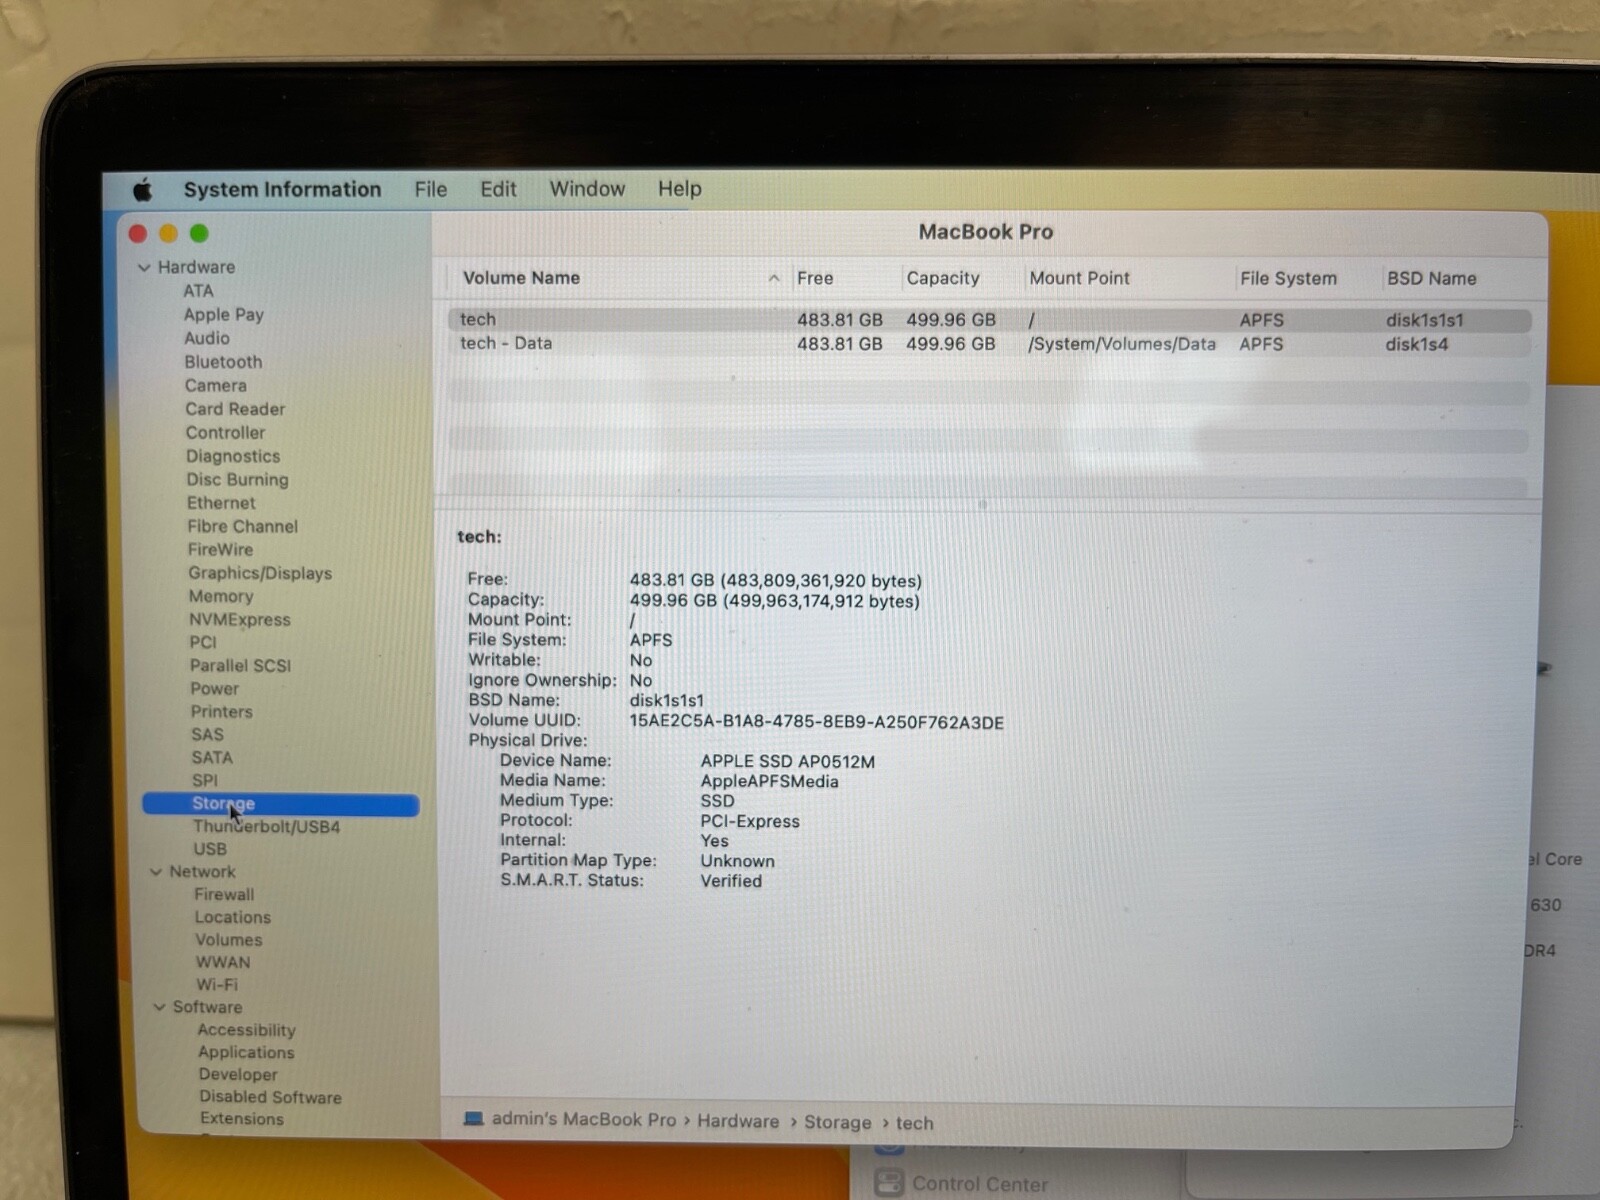This screenshot has height=1200, width=1600.
Task: Open the Edit menu
Action: point(498,189)
